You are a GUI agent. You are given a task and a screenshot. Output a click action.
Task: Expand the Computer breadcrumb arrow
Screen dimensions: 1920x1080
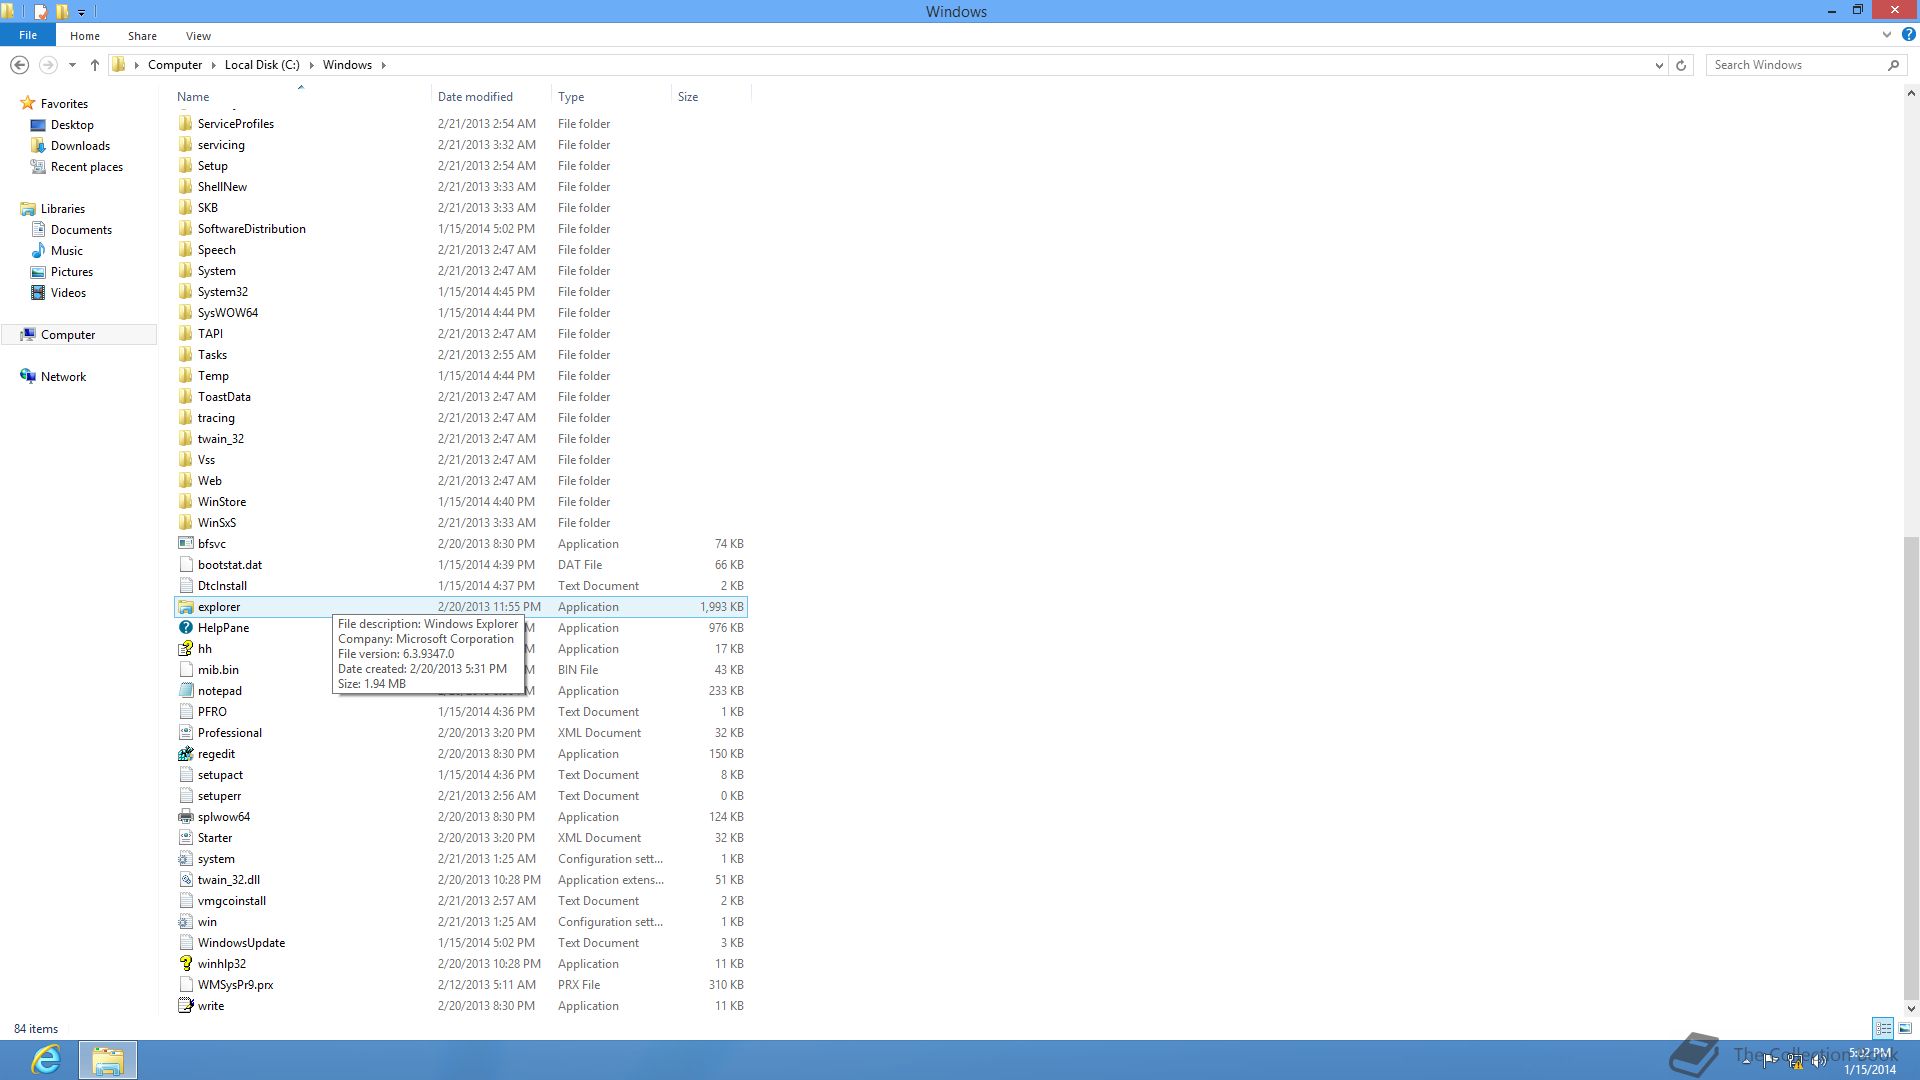213,65
